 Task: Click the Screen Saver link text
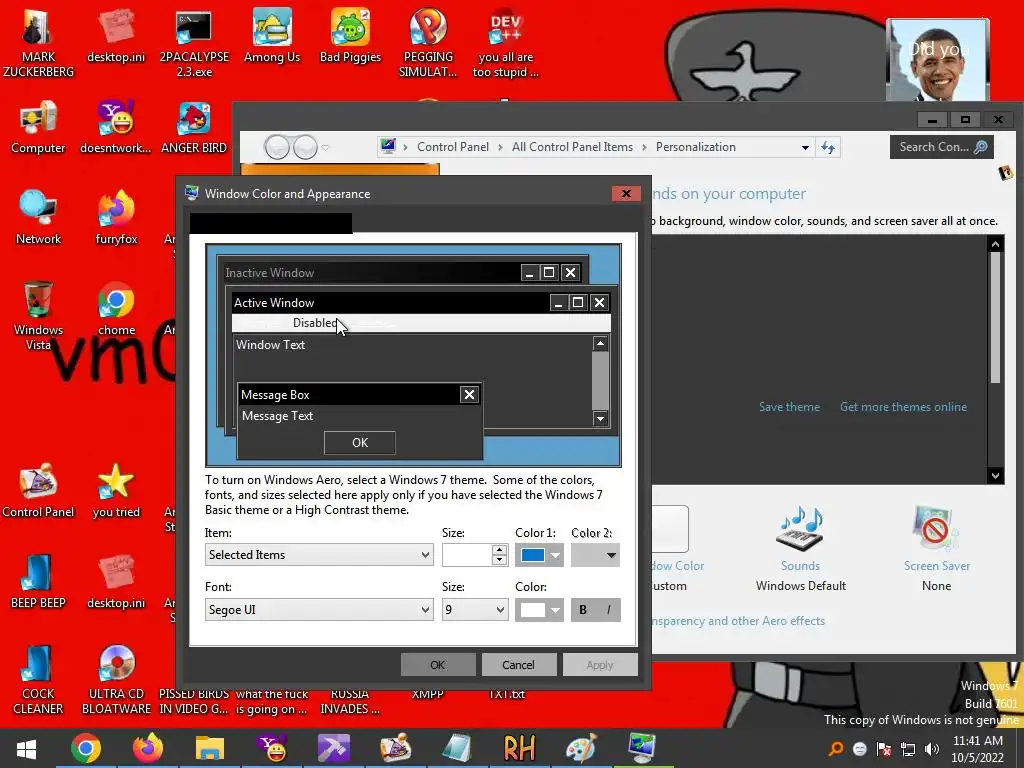pos(936,566)
